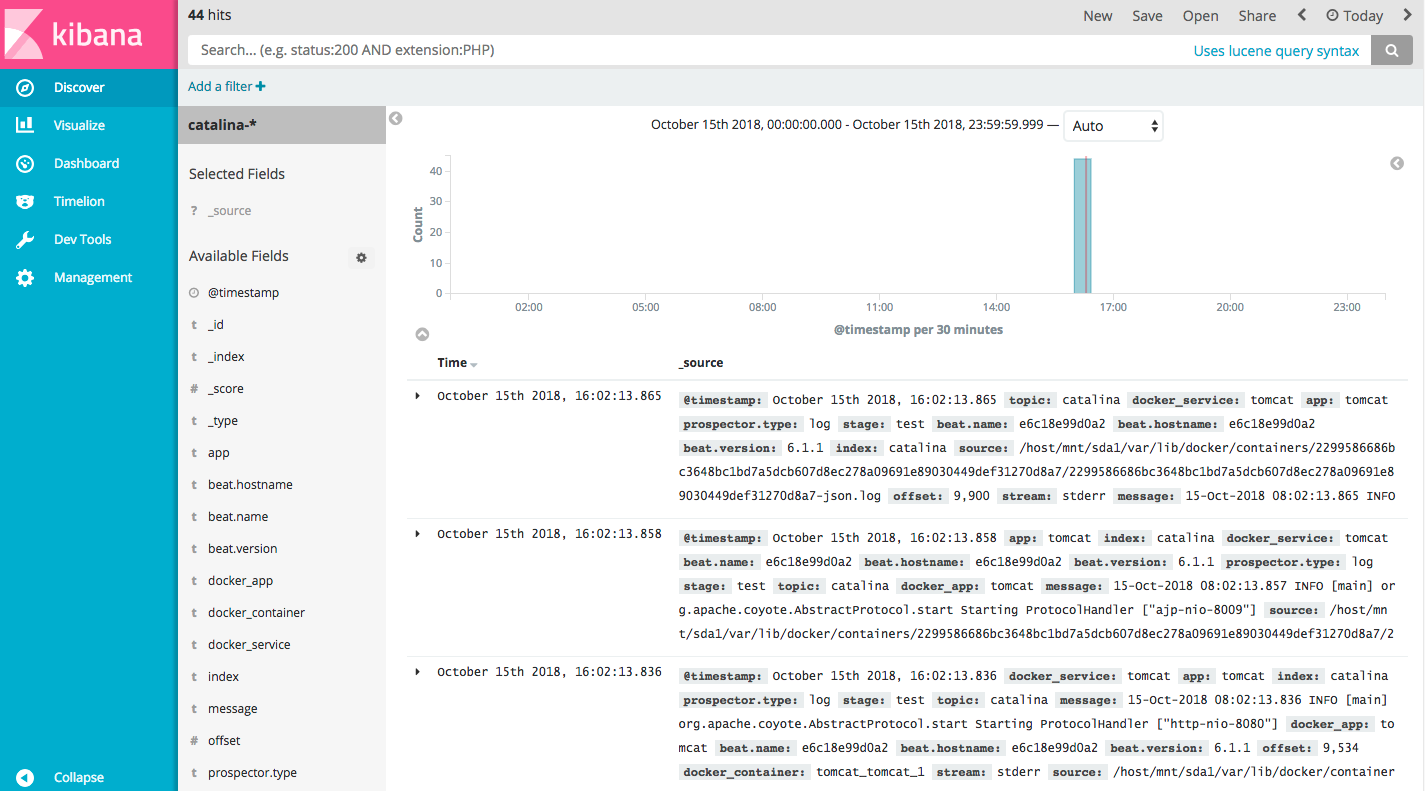The image size is (1425, 791).
Task: Click the clock icon of @timestamp field
Action: pyautogui.click(x=194, y=293)
